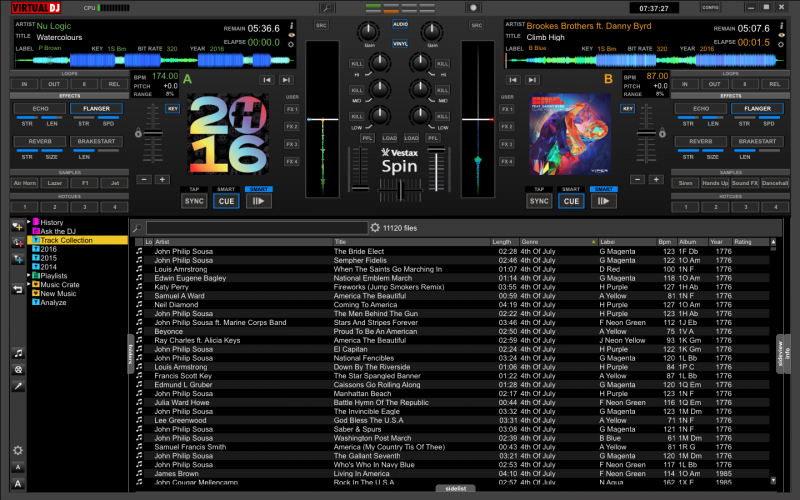Viewport: 800px width, 500px height.
Task: Open the sideview info tab on right edge
Action: point(783,354)
